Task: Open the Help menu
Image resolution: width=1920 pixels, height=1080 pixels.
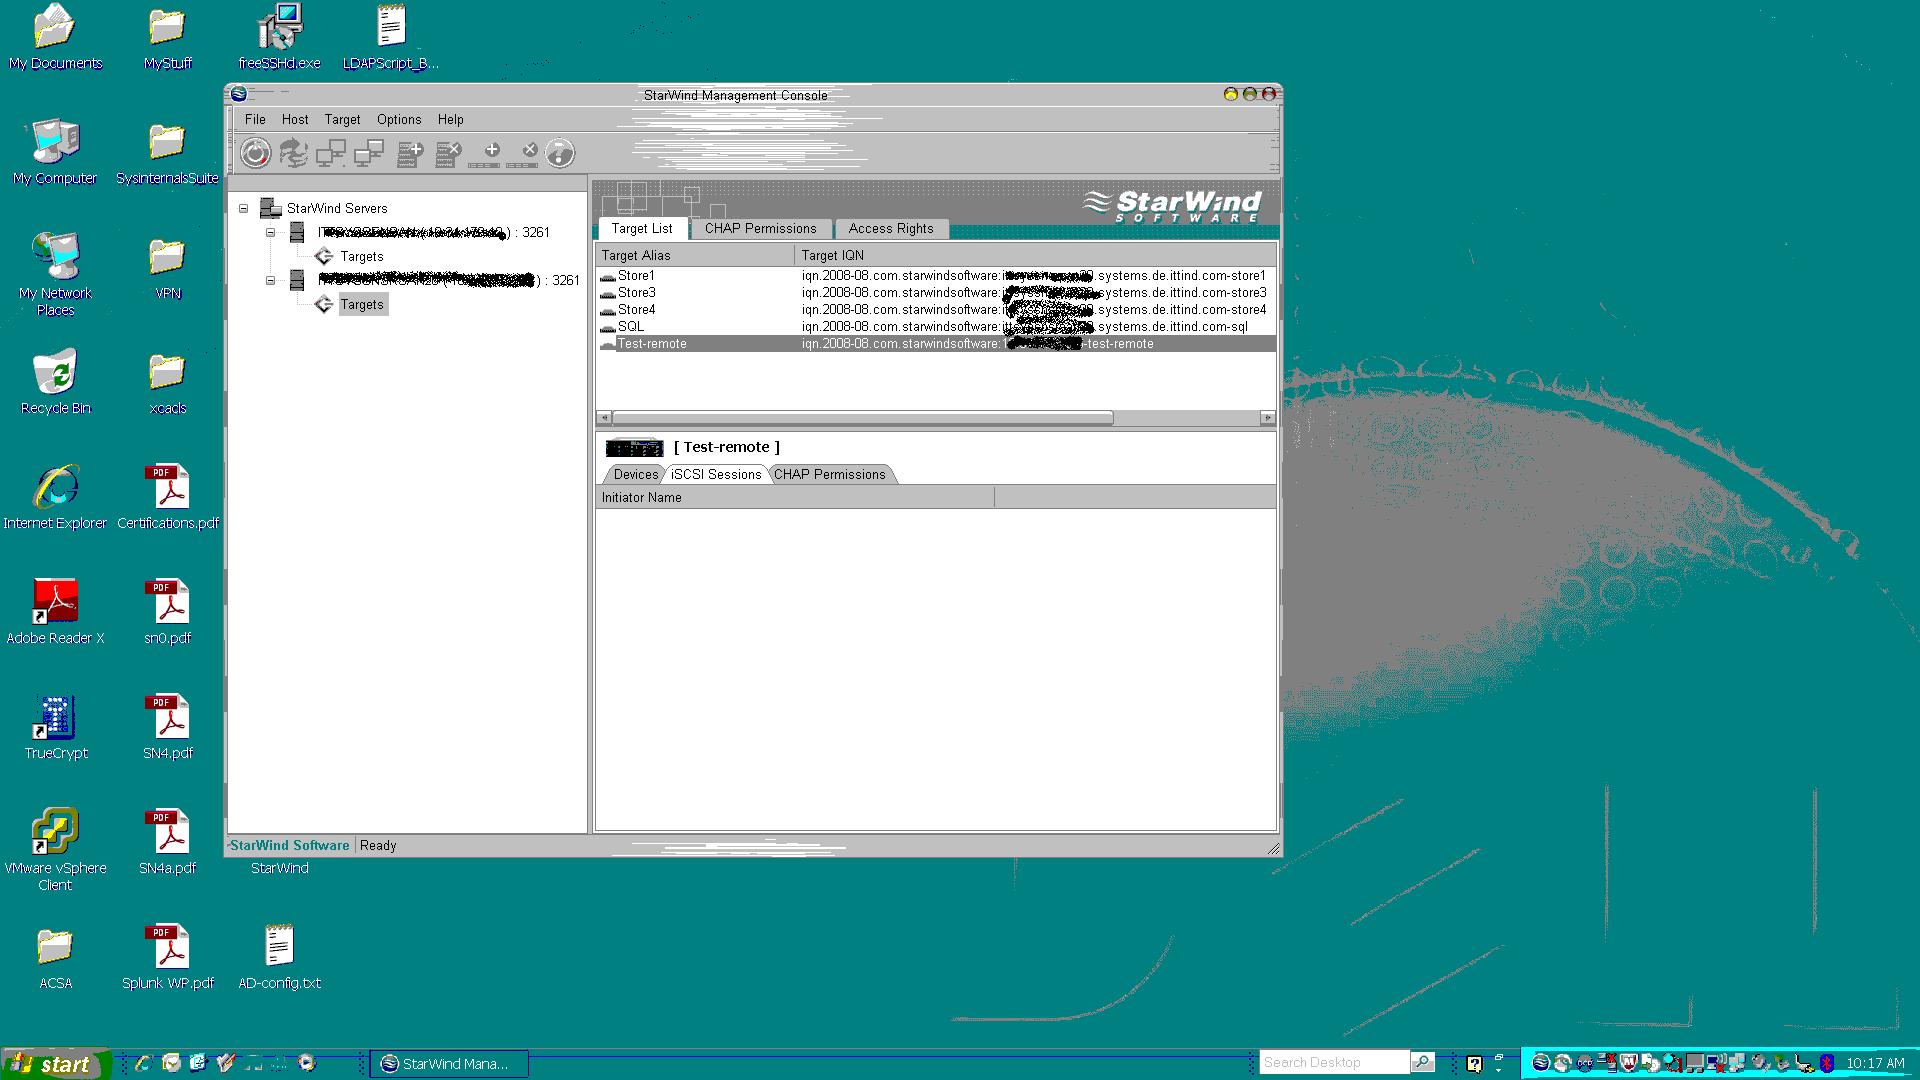Action: point(451,119)
